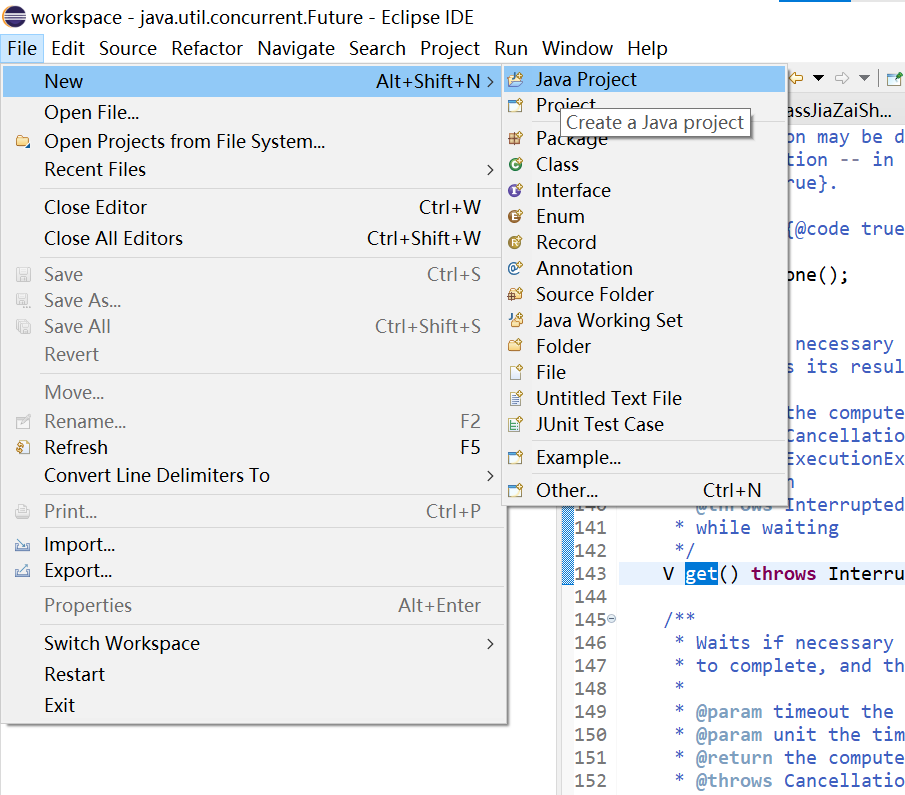
Task: Open the Edit menu
Action: point(68,48)
